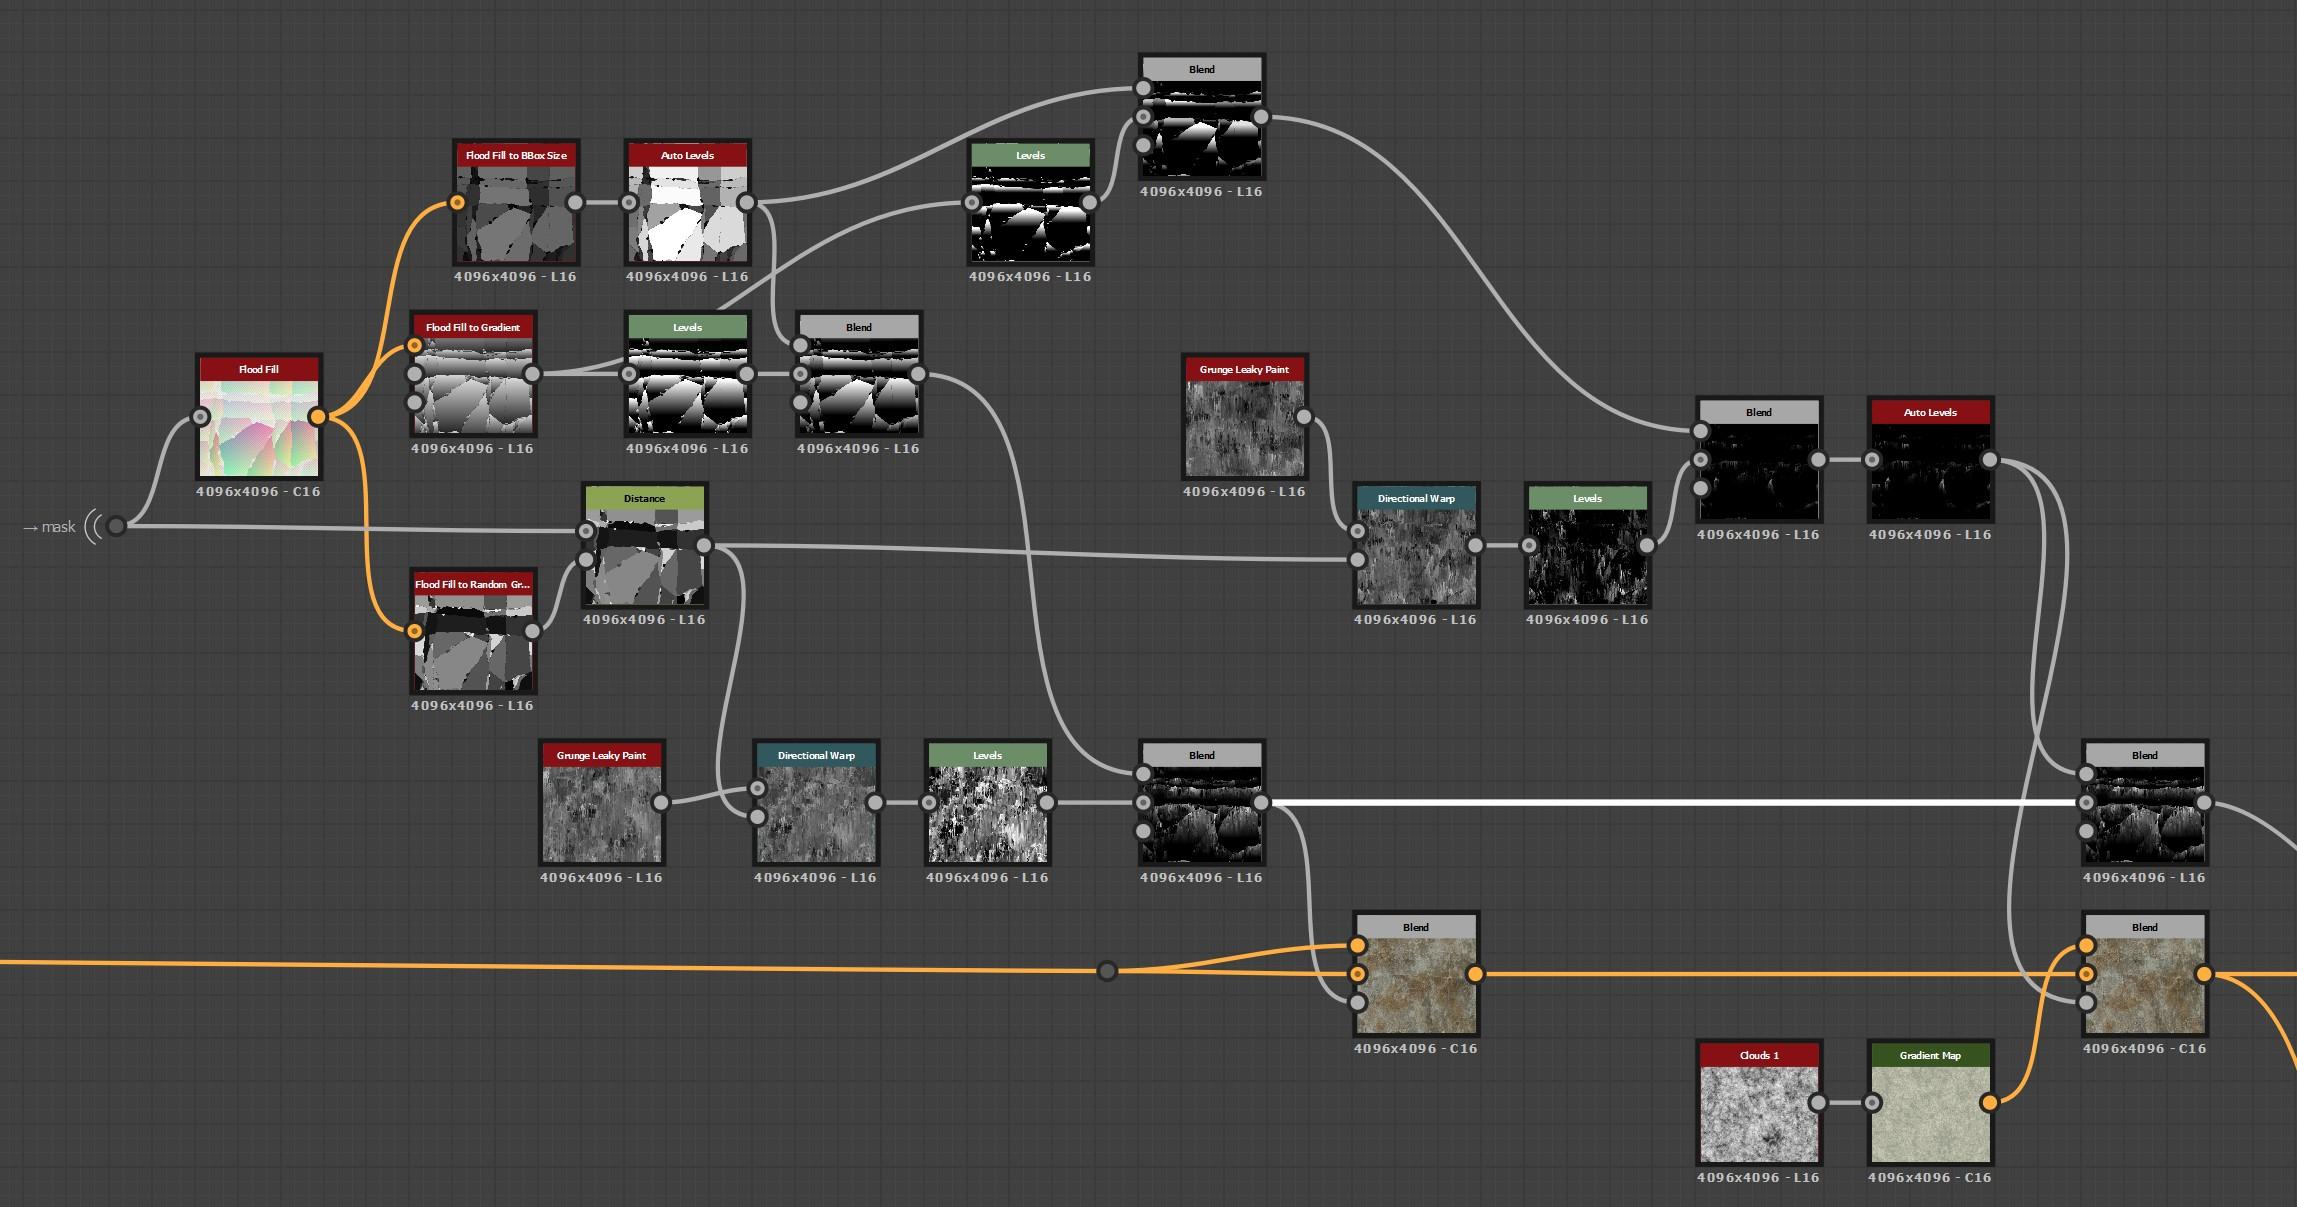Select the topmost Blend node
2297x1207 pixels.
tap(1201, 127)
